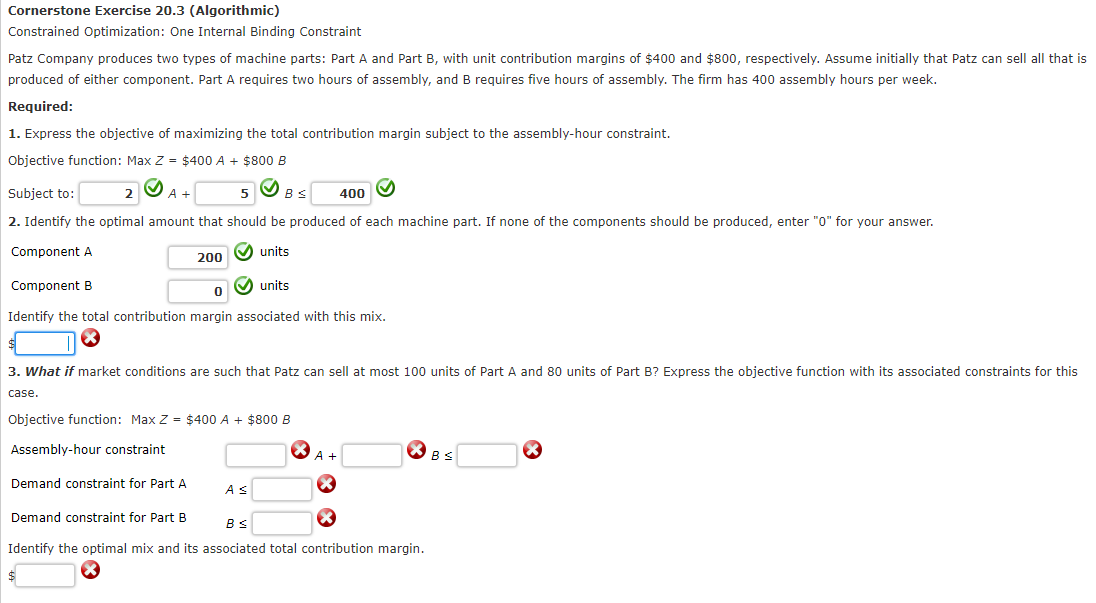
Task: Select the empty contribution margin dollar field
Action: pos(44,343)
